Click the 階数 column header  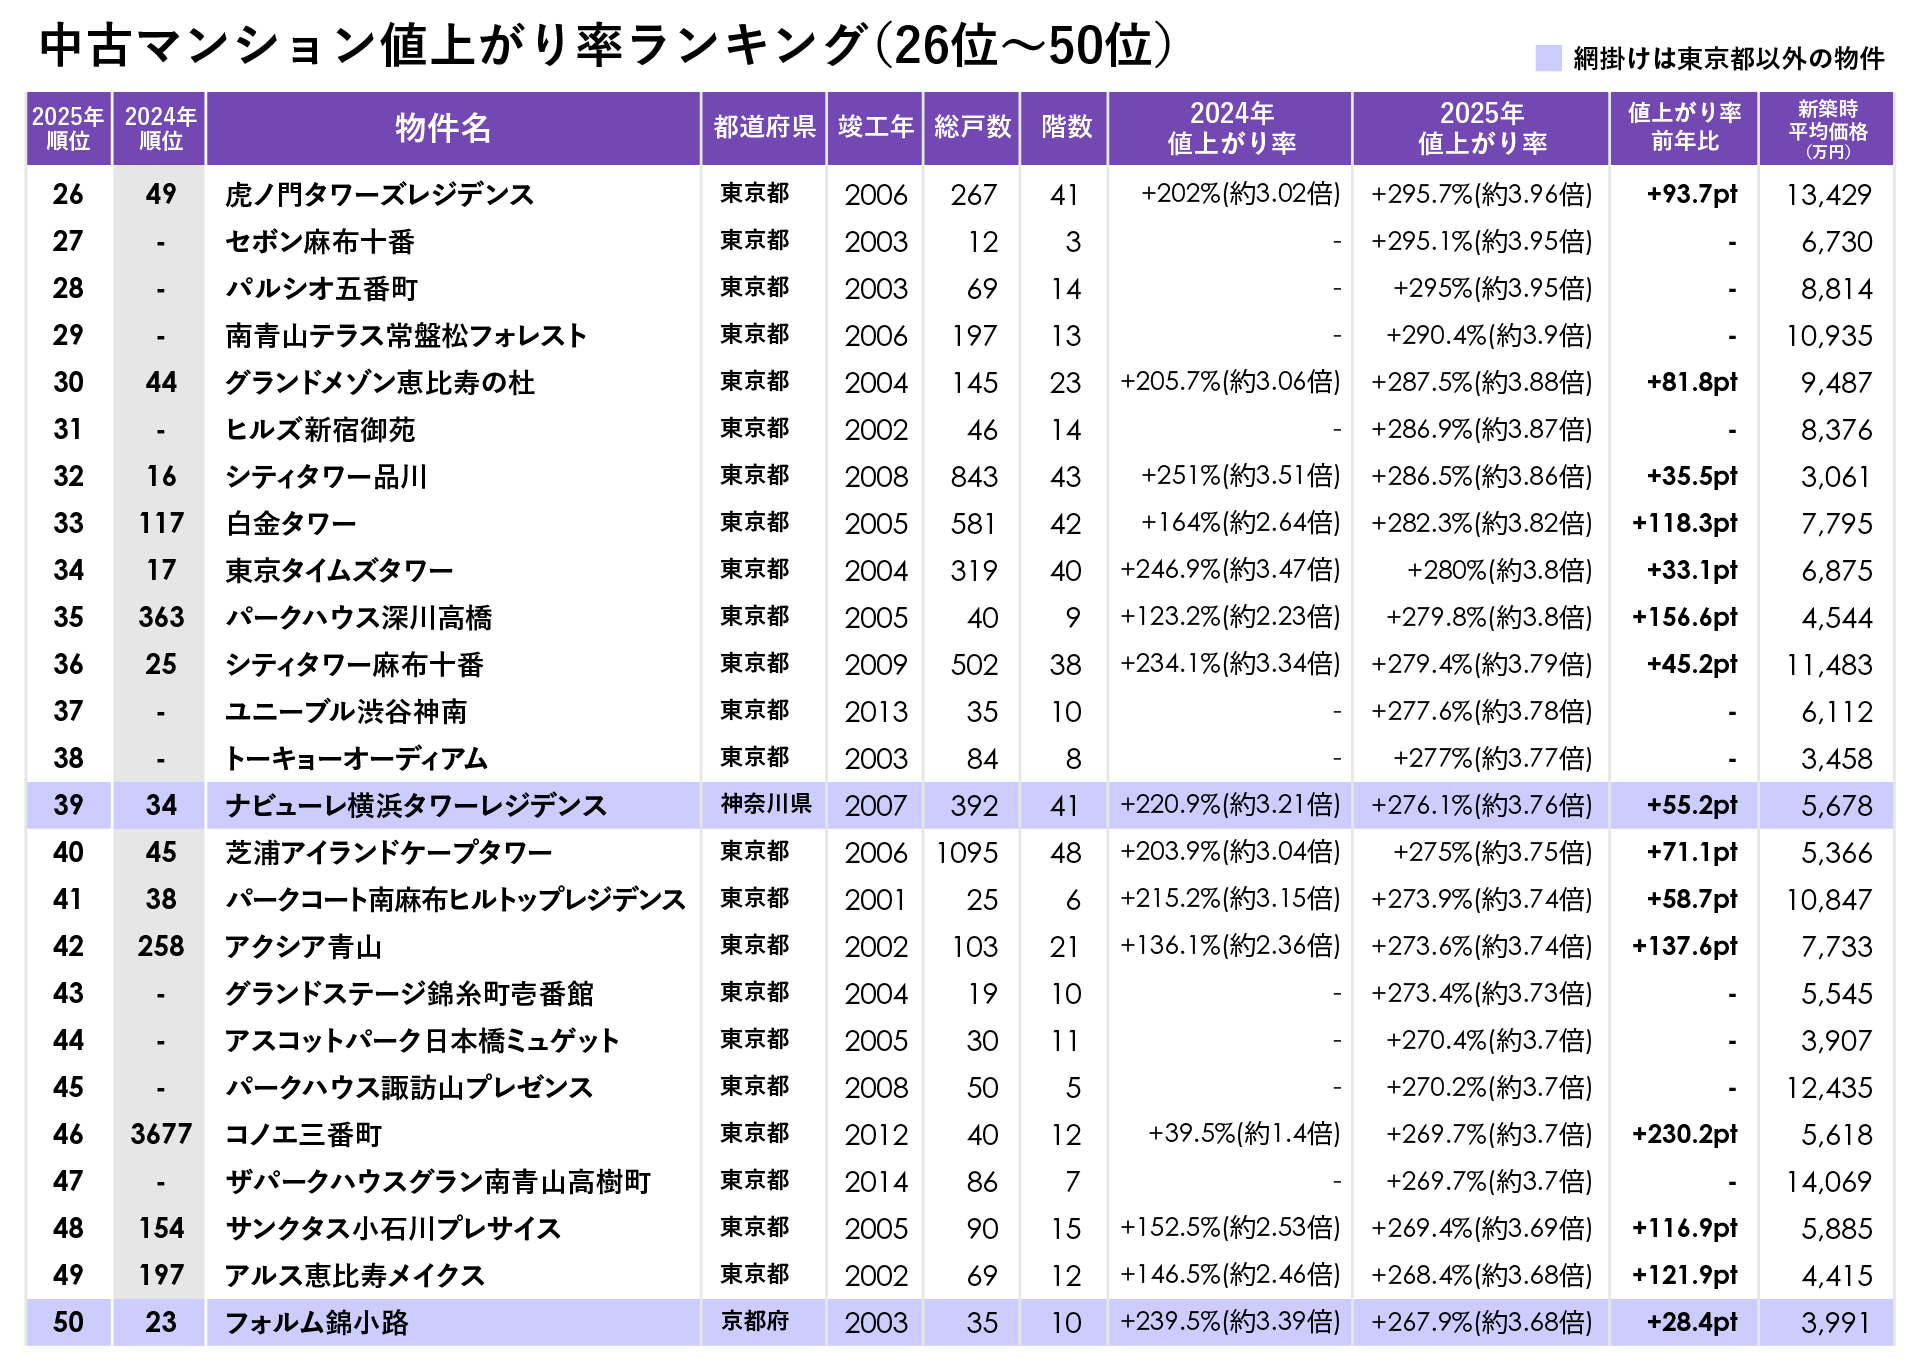(x=1066, y=127)
